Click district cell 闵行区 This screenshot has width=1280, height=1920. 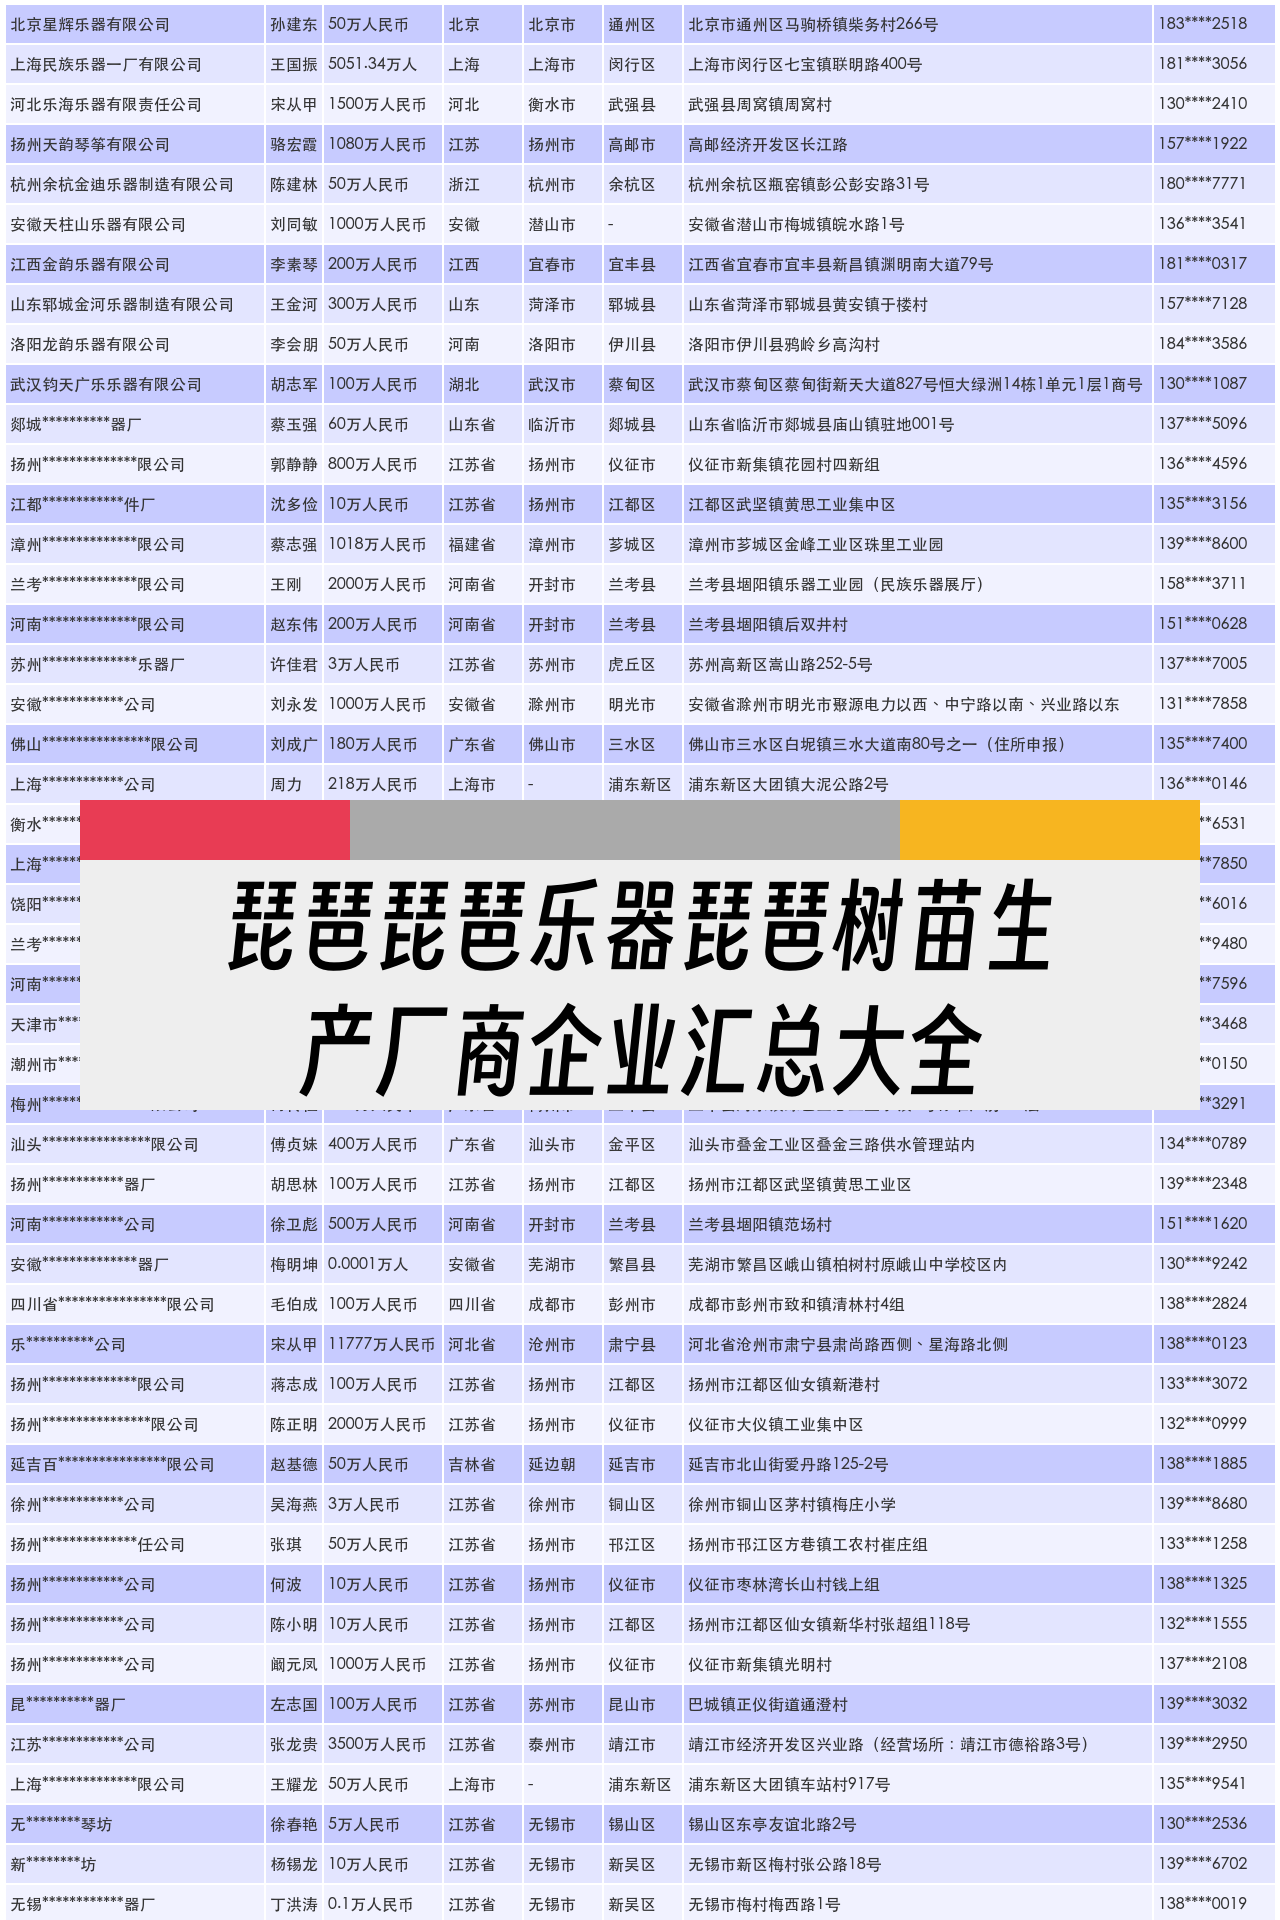coord(632,64)
